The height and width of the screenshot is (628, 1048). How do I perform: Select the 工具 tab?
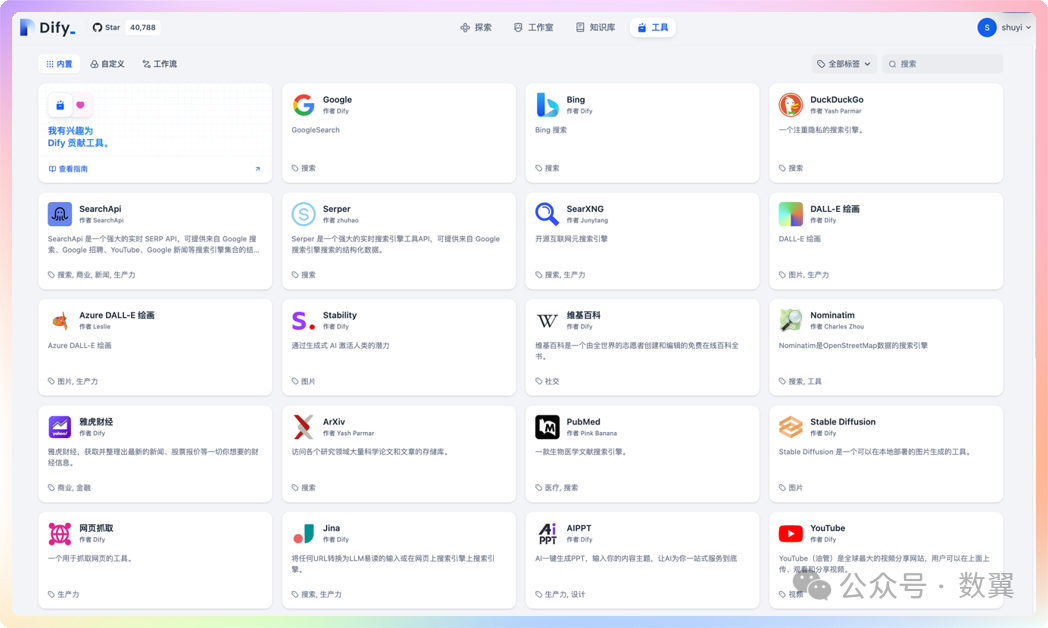pyautogui.click(x=652, y=27)
